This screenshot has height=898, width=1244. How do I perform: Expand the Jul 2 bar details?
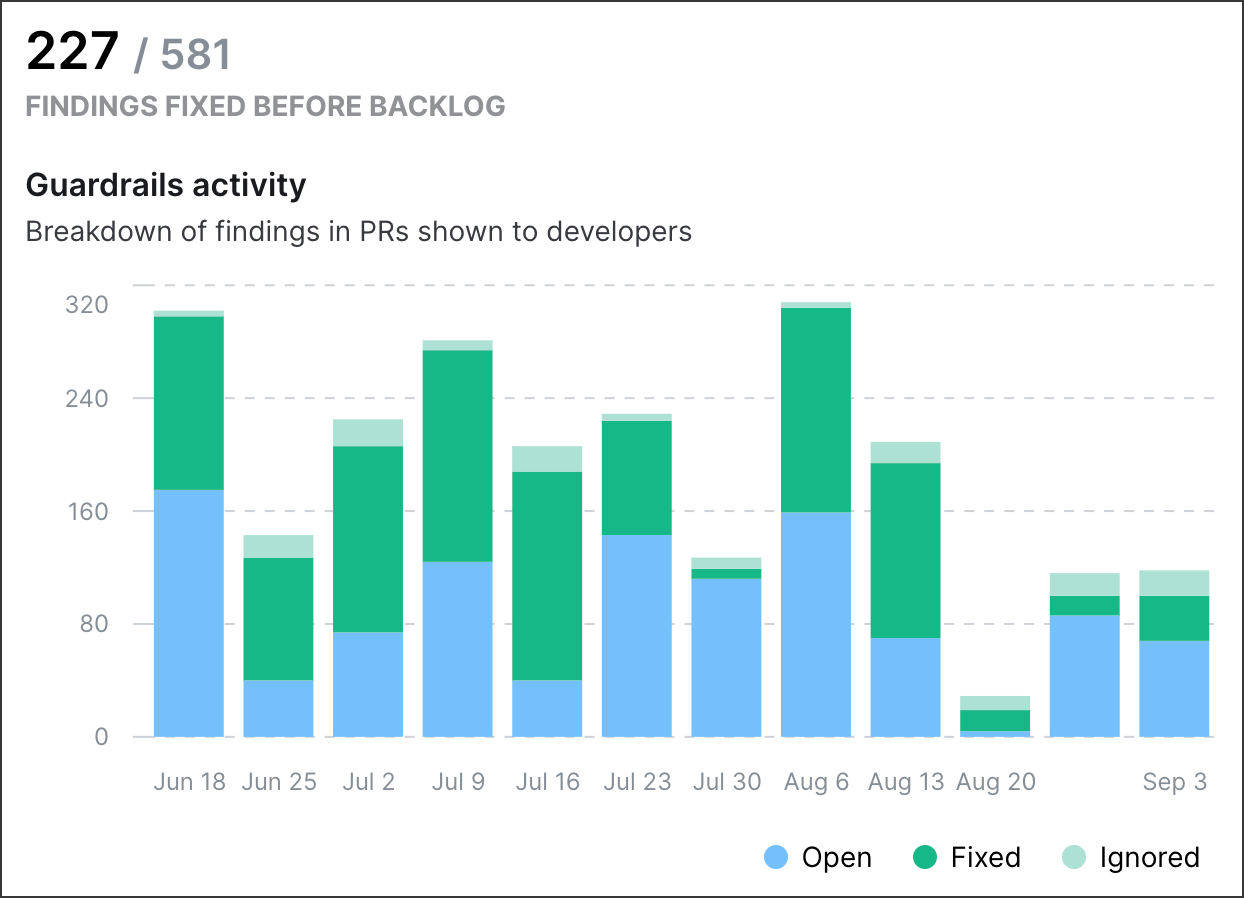pyautogui.click(x=368, y=580)
